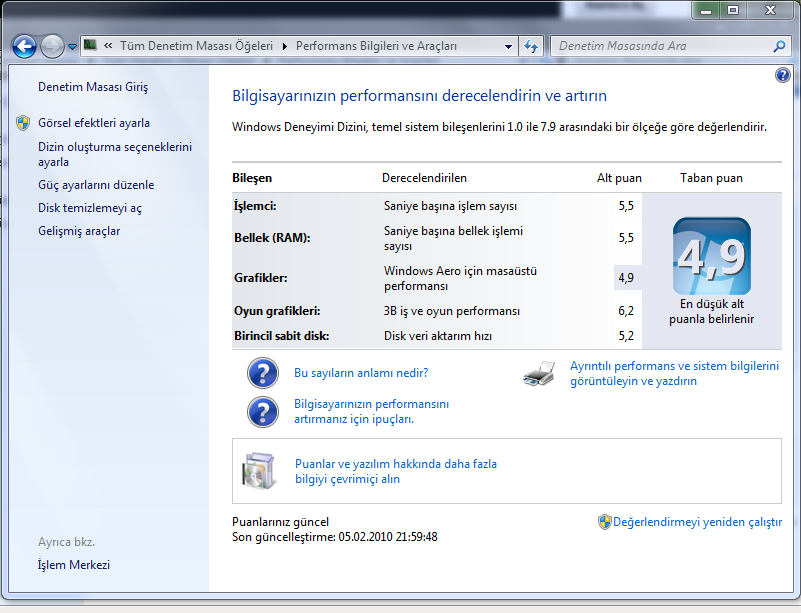Open Ayrıntılı performans ve sistem bilgilerini link

click(674, 373)
